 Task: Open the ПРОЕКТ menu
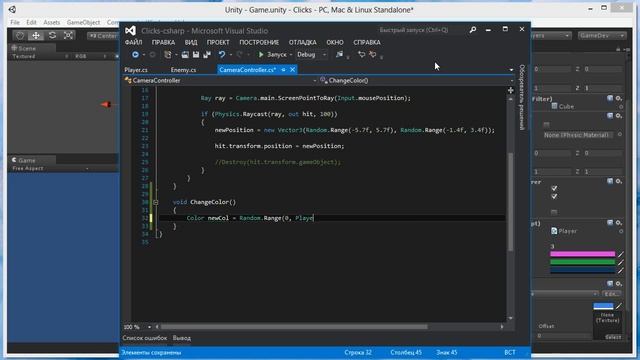(218, 42)
